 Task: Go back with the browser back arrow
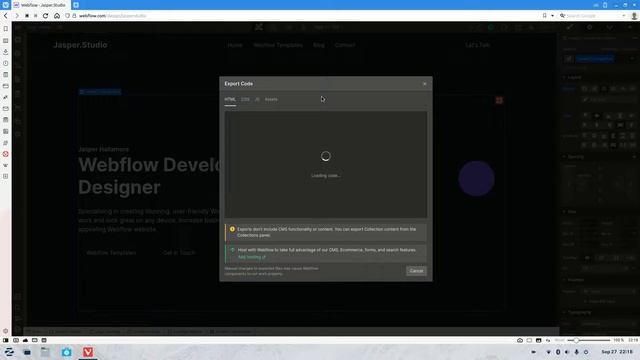coord(6,16)
